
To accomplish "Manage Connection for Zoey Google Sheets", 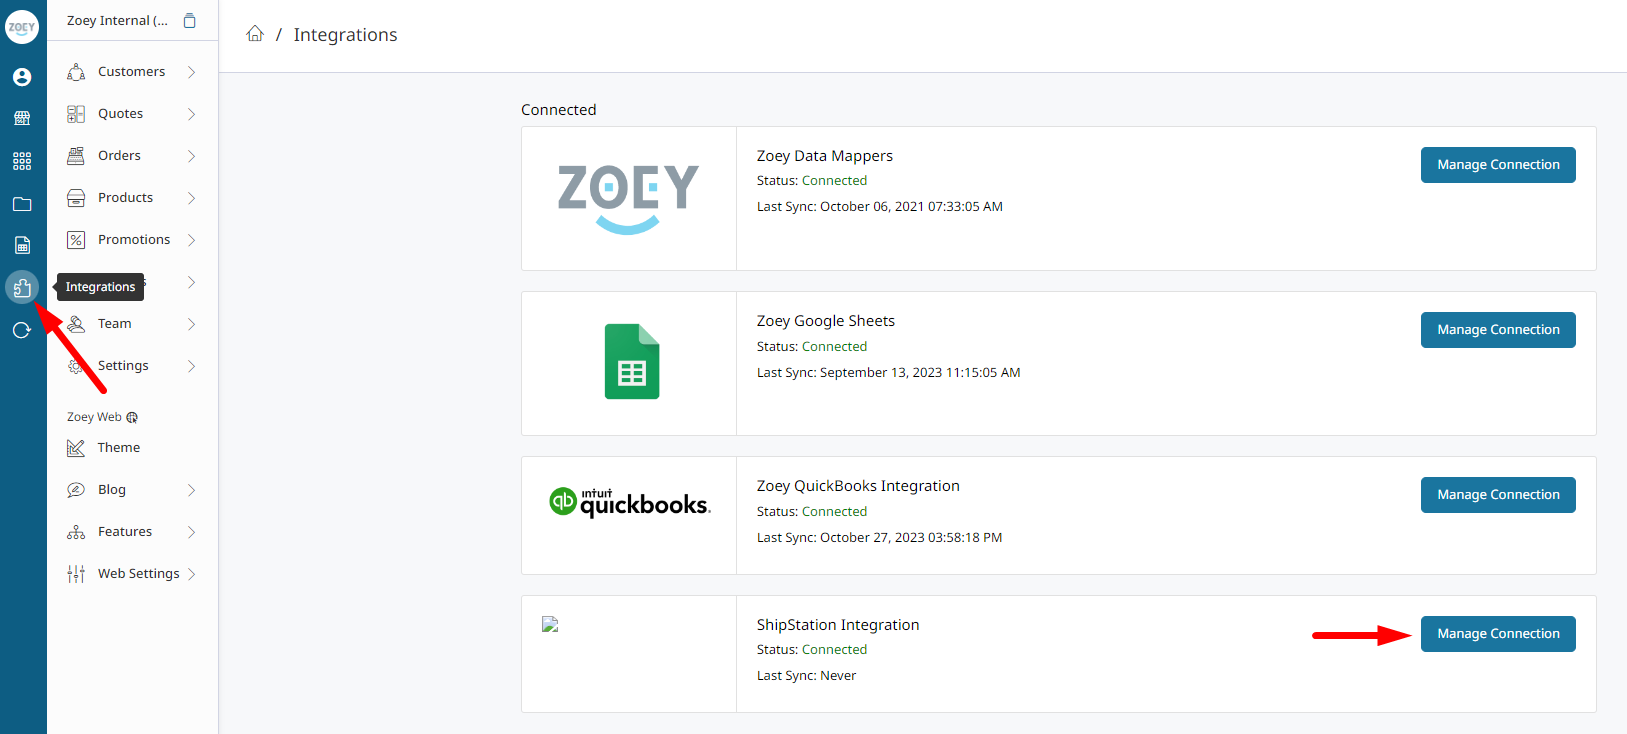I will point(1498,330).
